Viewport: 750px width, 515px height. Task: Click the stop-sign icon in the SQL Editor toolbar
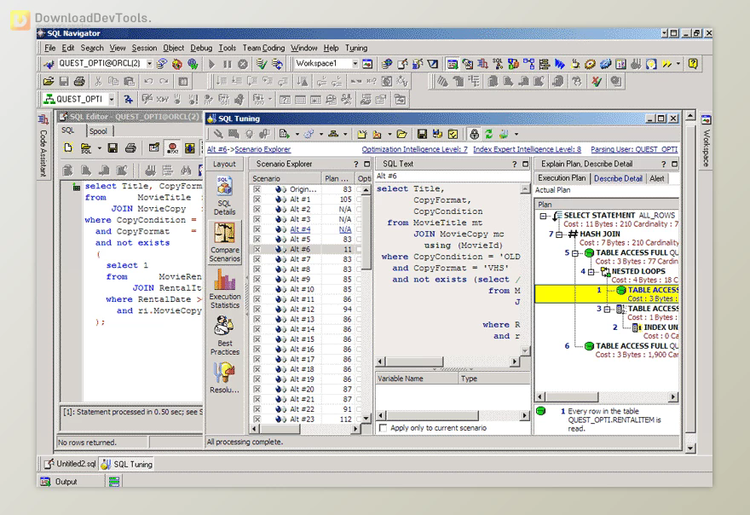(x=172, y=148)
